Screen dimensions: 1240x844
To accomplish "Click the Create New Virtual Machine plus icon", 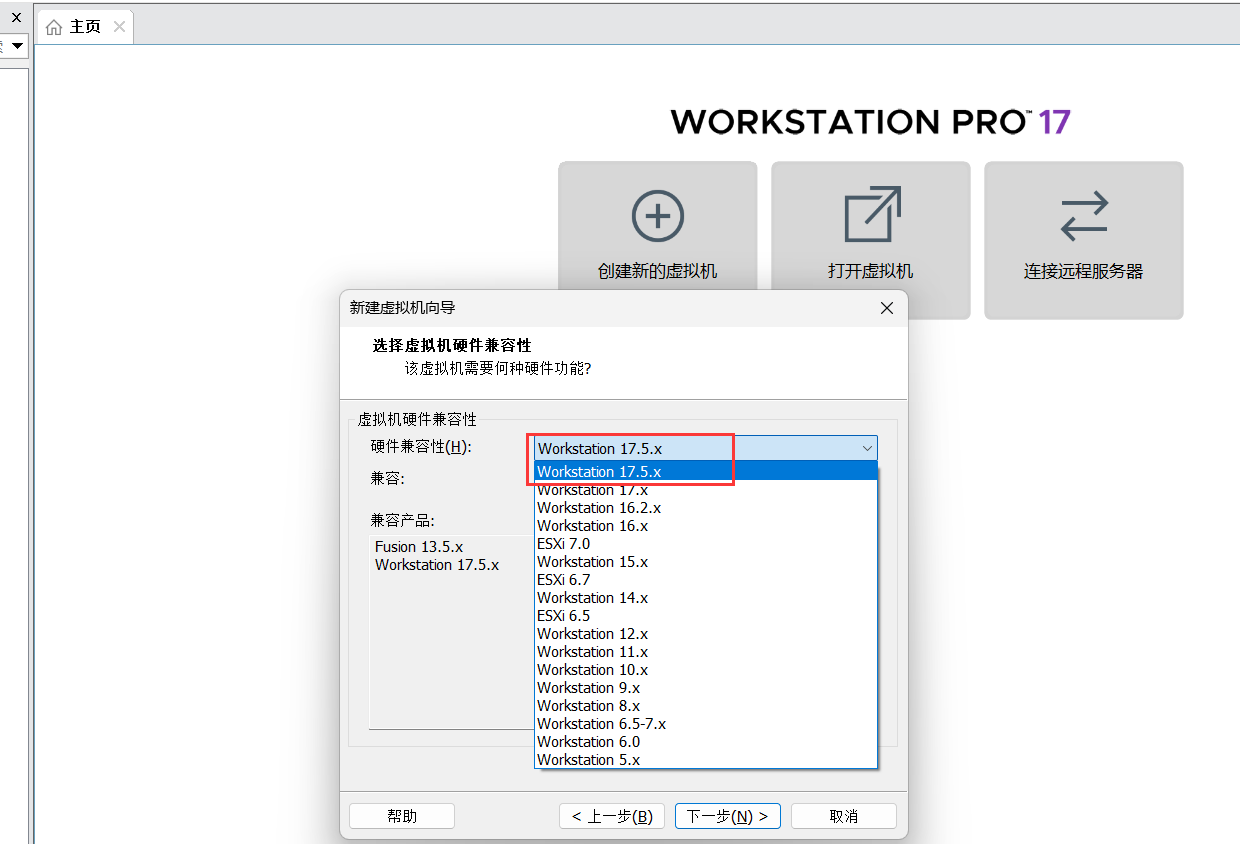I will (x=658, y=216).
